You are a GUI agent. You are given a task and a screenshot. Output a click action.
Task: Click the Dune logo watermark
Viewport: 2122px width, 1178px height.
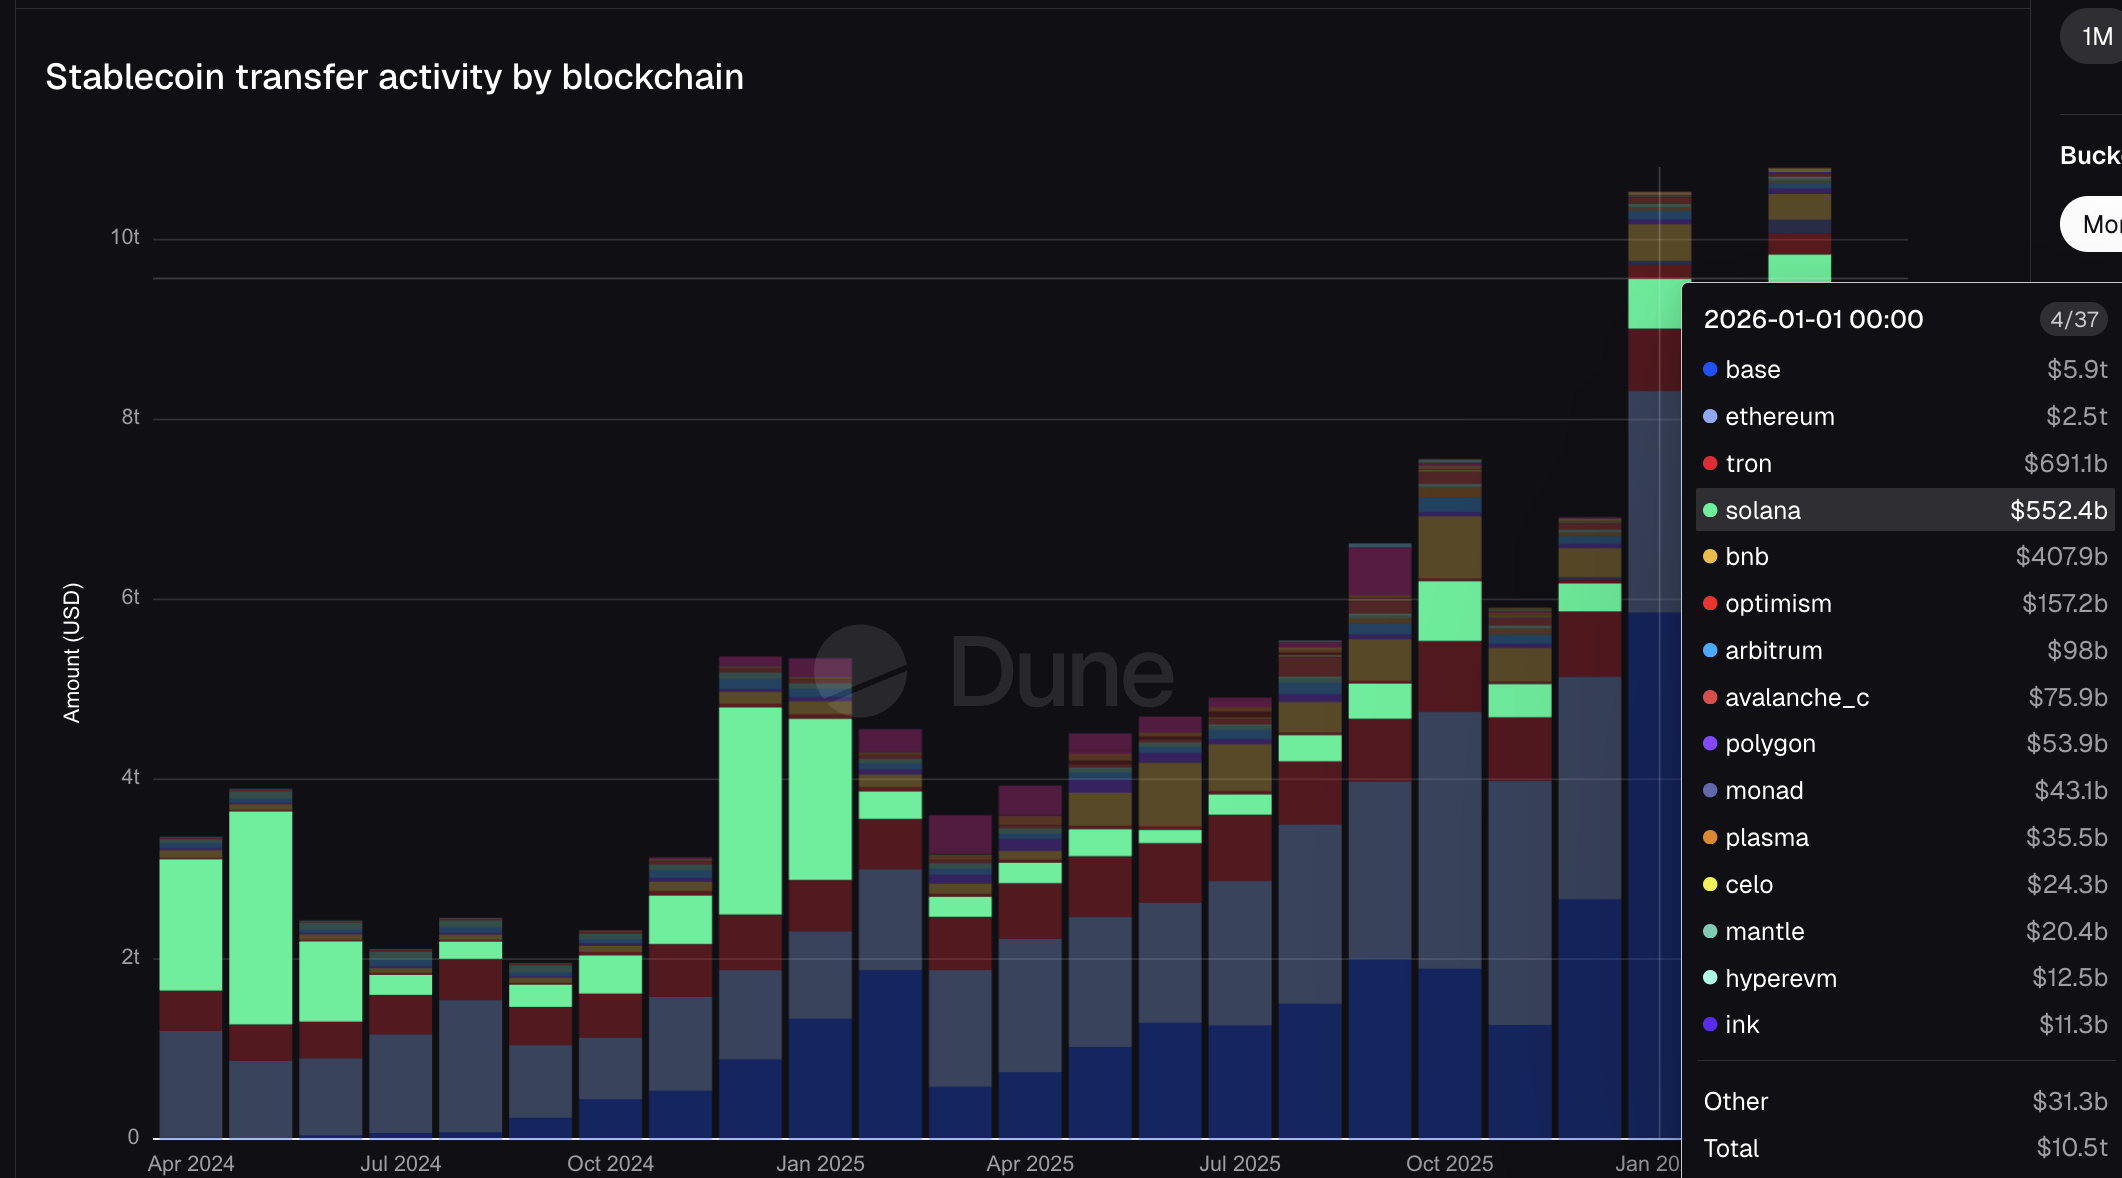pos(1000,670)
